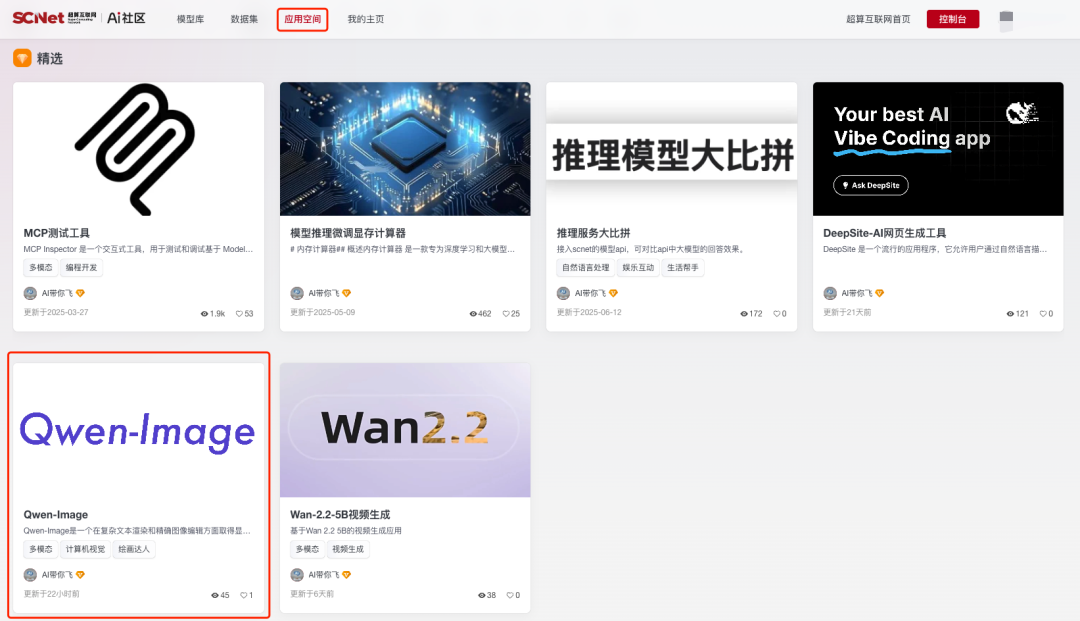Open the 数据集 tab
Image resolution: width=1080 pixels, height=621 pixels.
(x=244, y=19)
